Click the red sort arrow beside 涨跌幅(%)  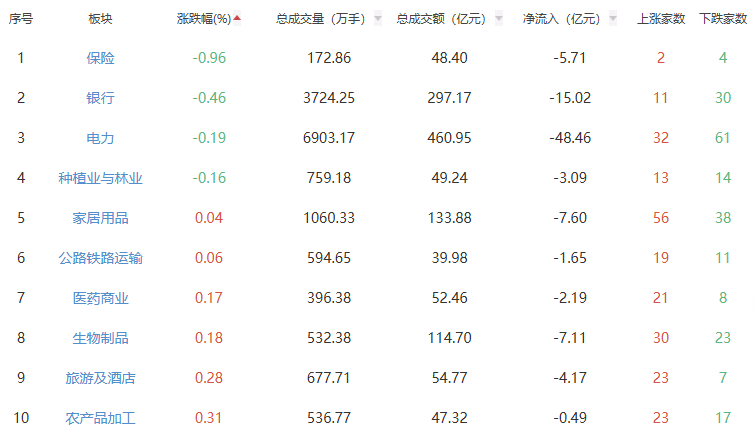pos(237,18)
